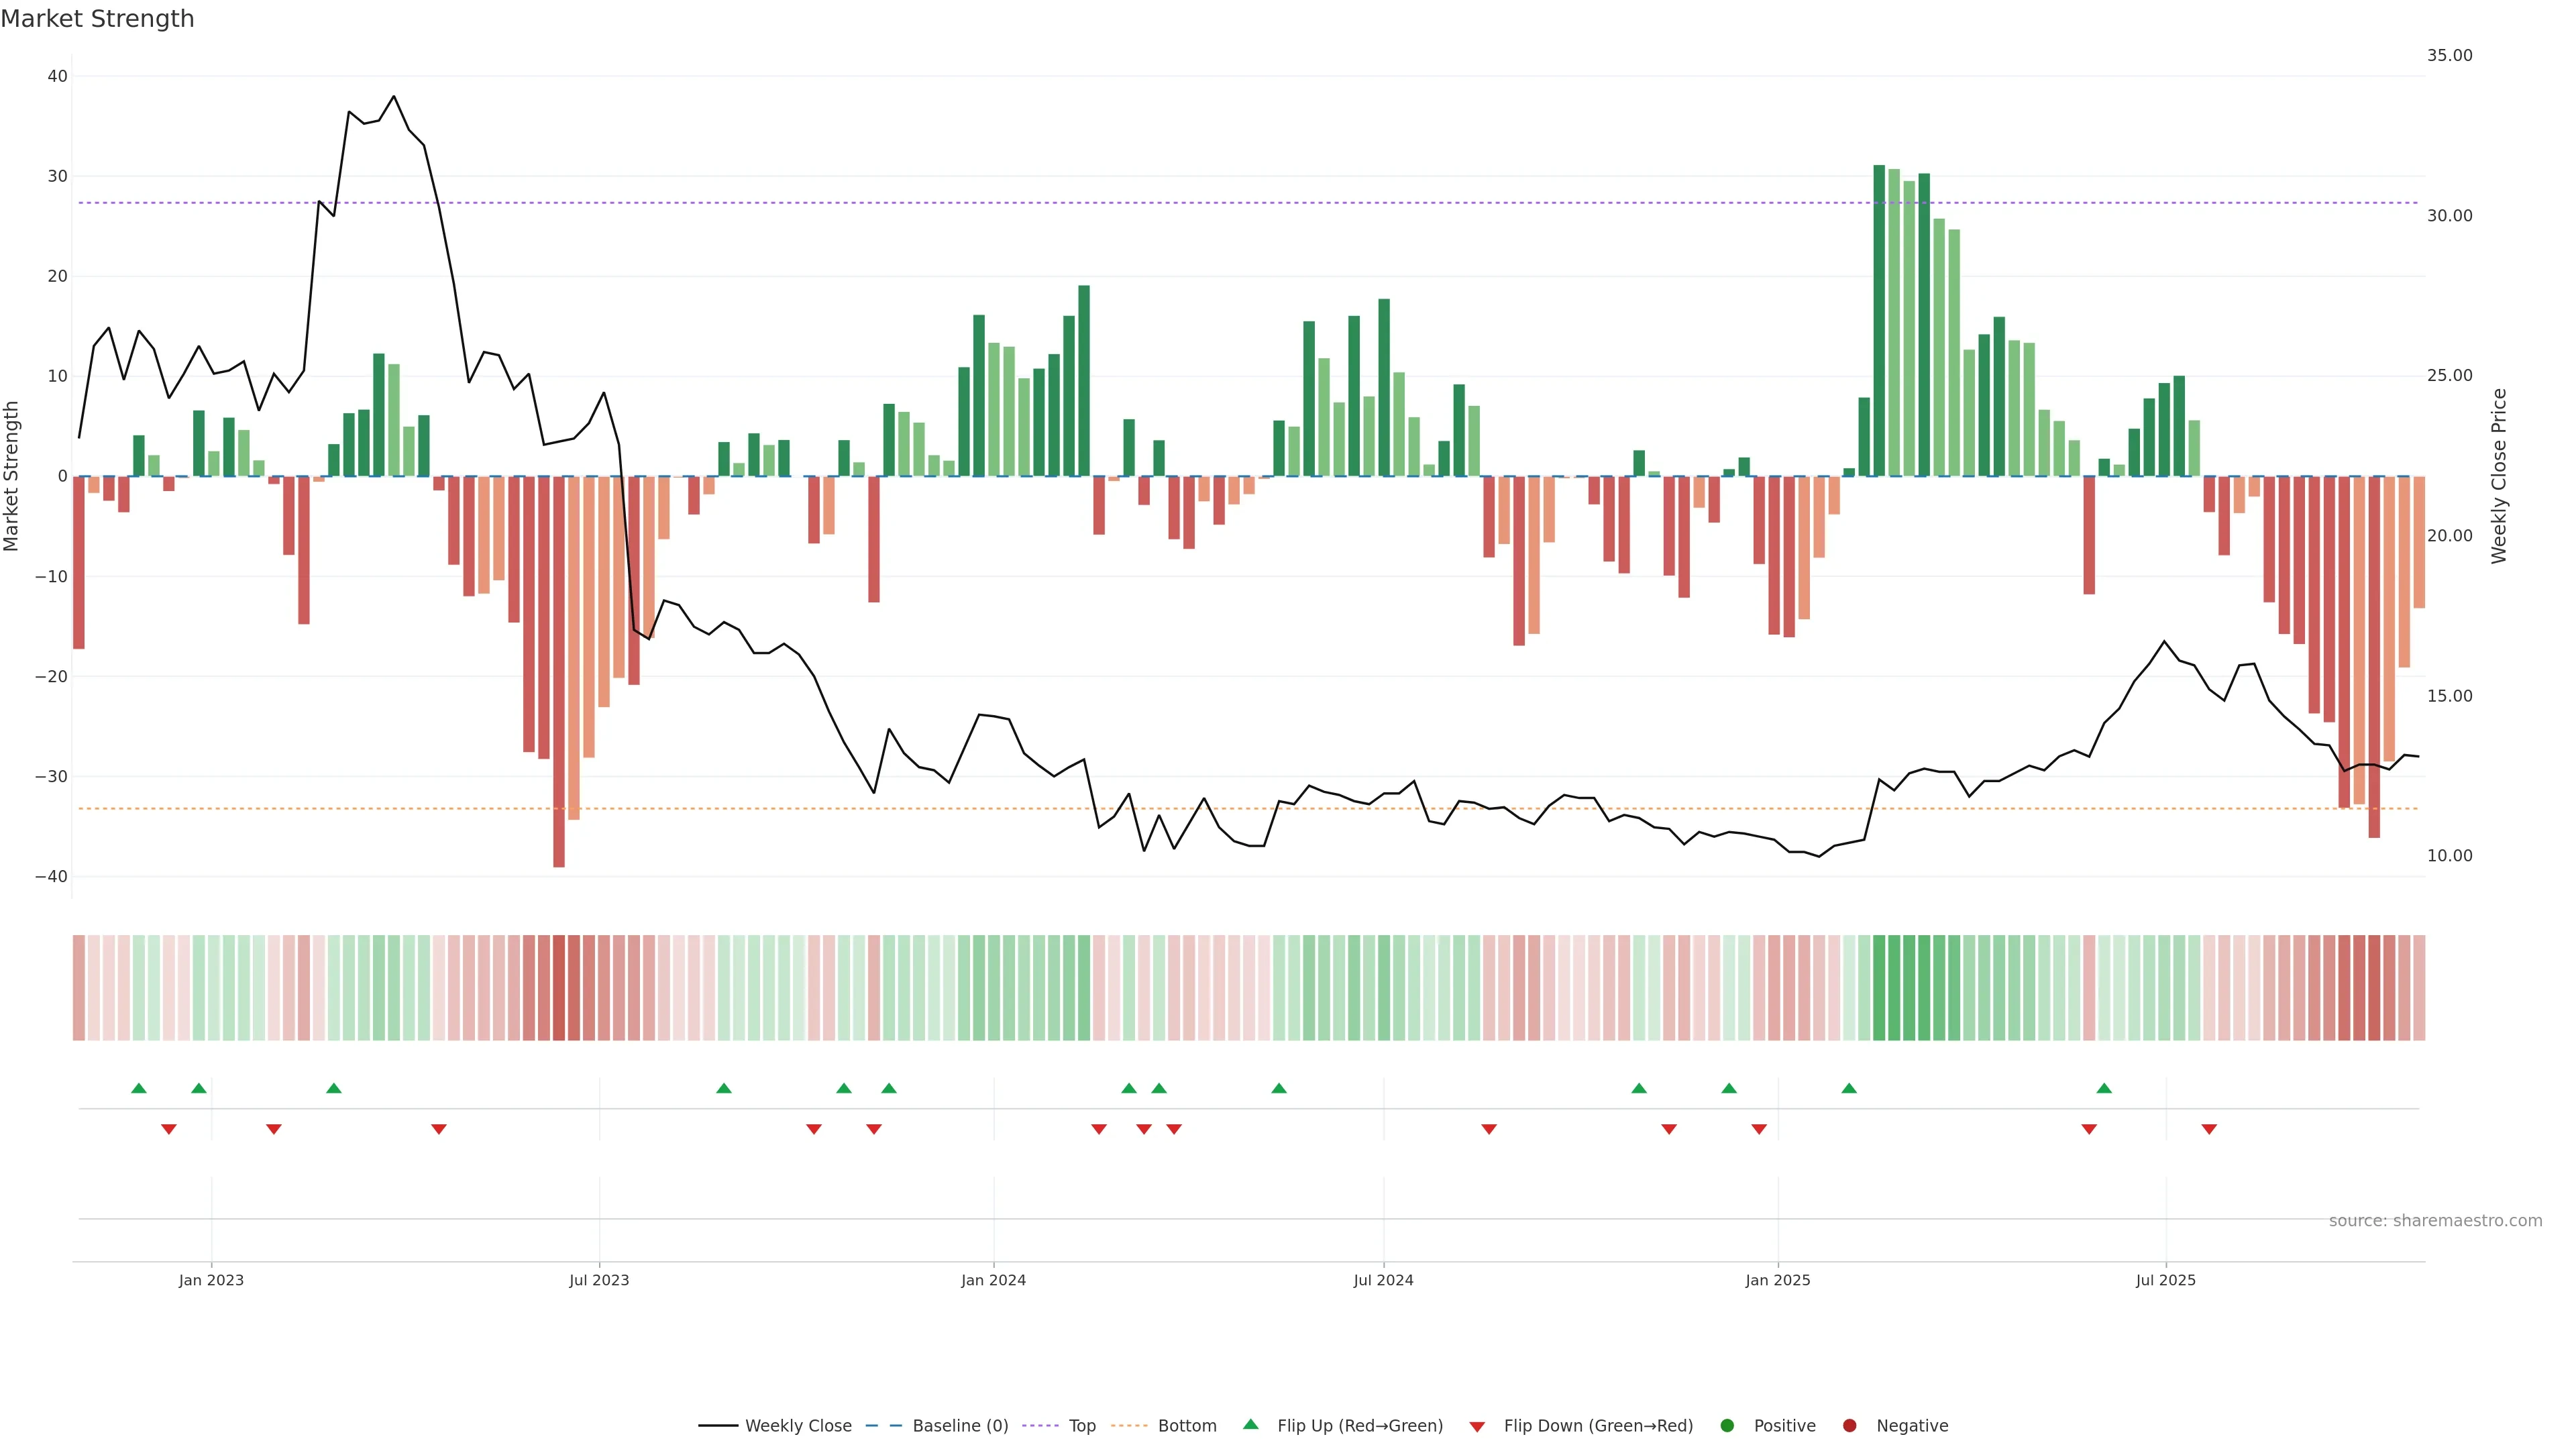The width and height of the screenshot is (2576, 1449).
Task: Select the rightmost green flip-up triangle marker
Action: [x=2104, y=1088]
